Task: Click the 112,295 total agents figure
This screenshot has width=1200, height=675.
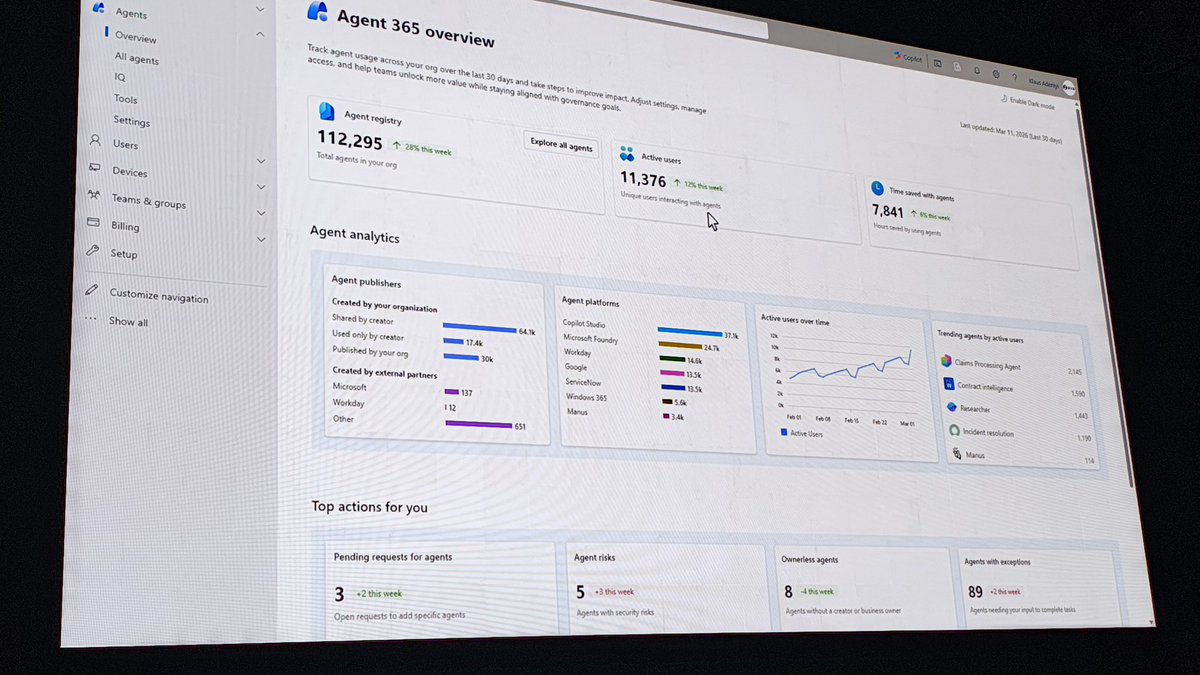Action: (x=350, y=141)
